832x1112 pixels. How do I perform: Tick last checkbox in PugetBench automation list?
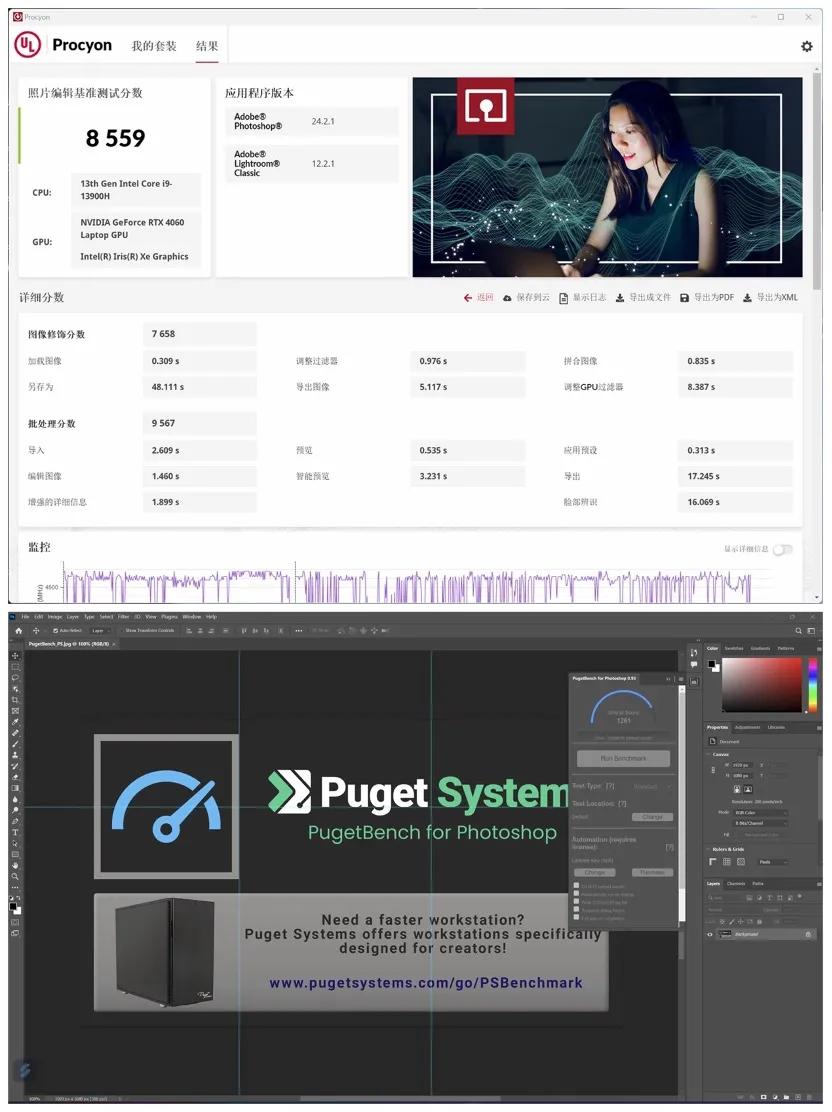(576, 918)
